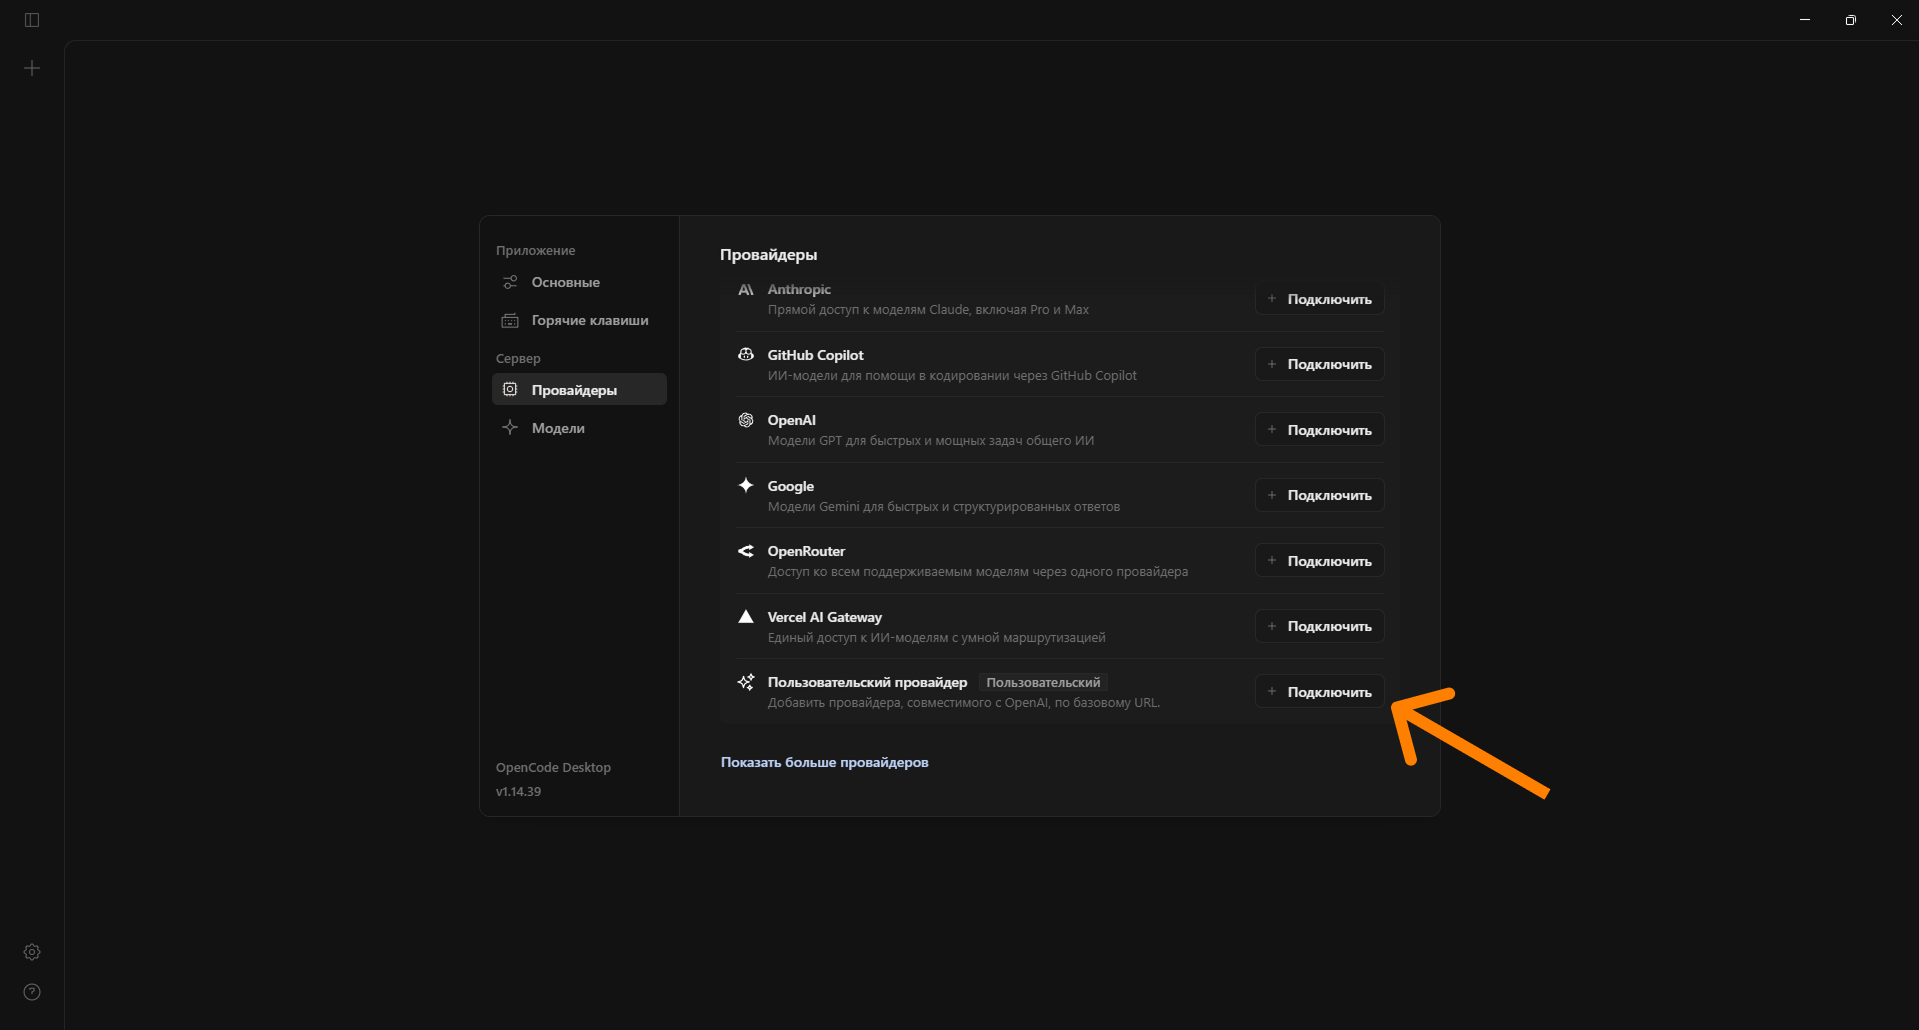This screenshot has width=1919, height=1030.
Task: Open the Модели settings section
Action: (579, 428)
